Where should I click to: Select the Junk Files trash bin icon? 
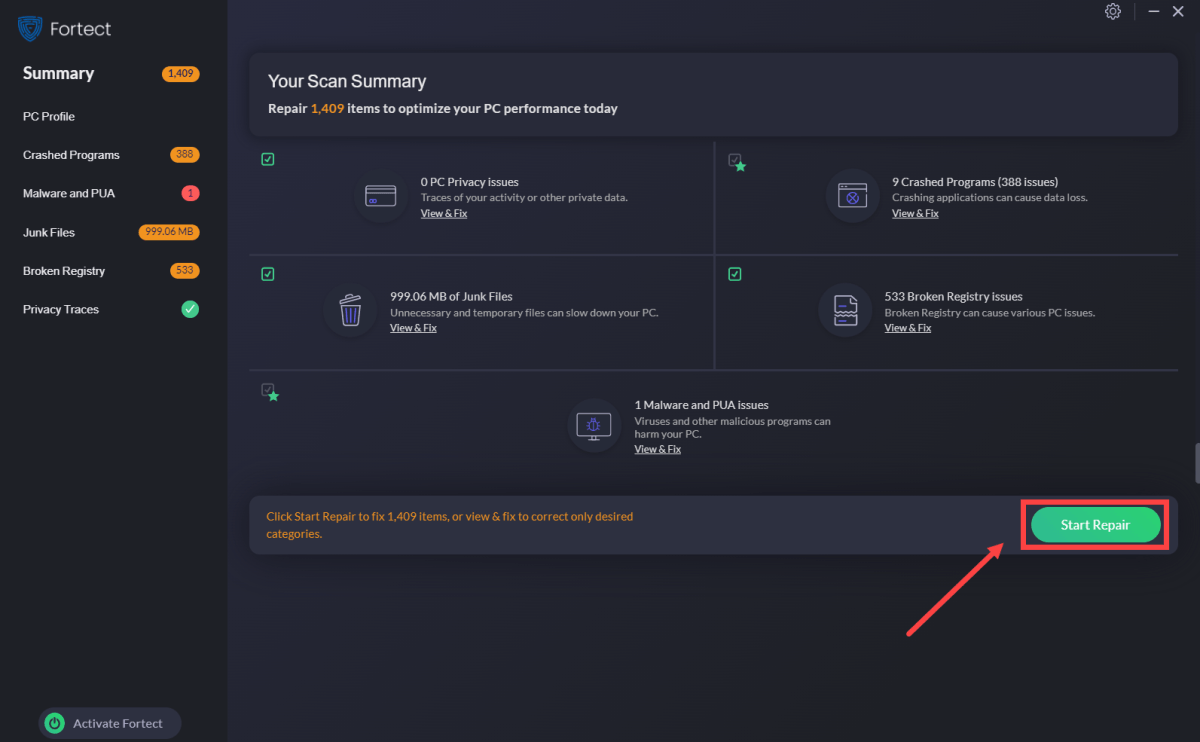coord(350,311)
